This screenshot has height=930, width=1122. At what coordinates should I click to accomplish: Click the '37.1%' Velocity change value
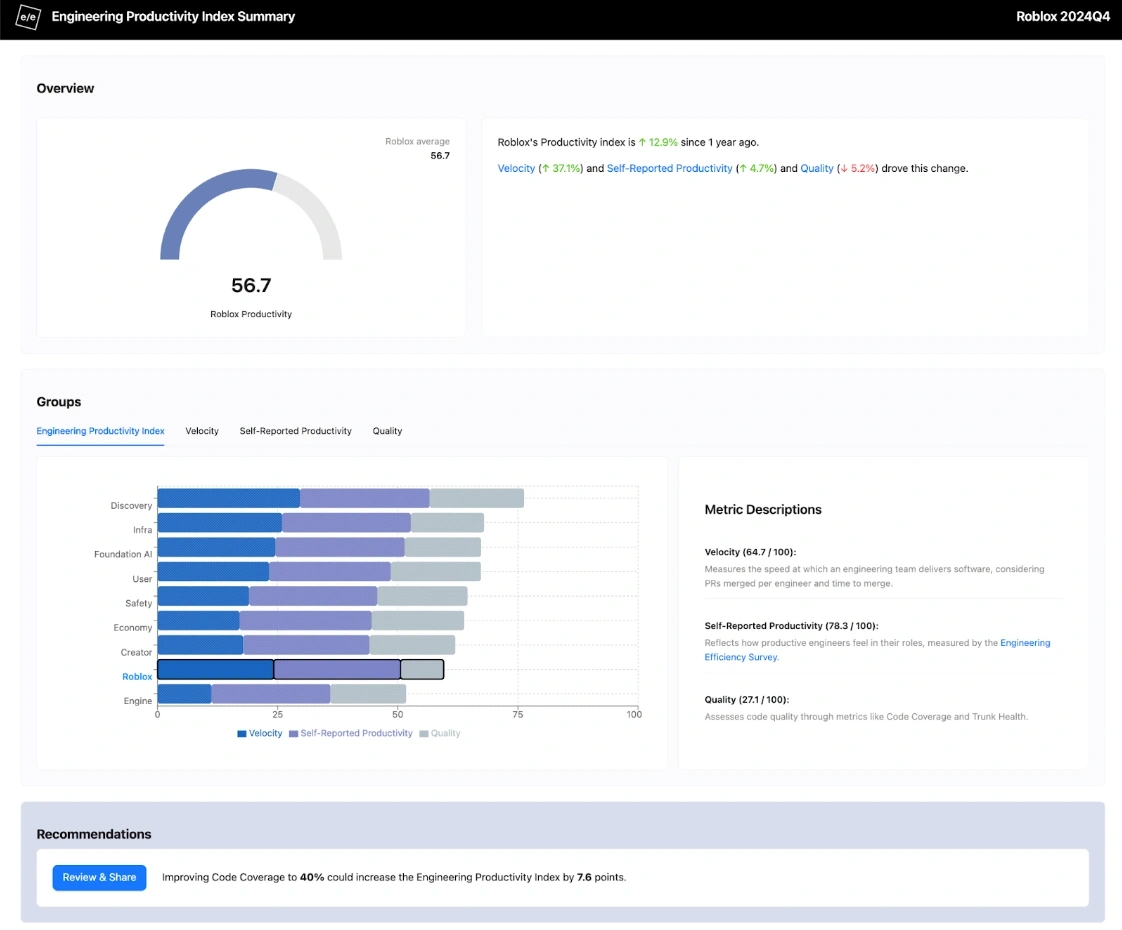pyautogui.click(x=566, y=168)
